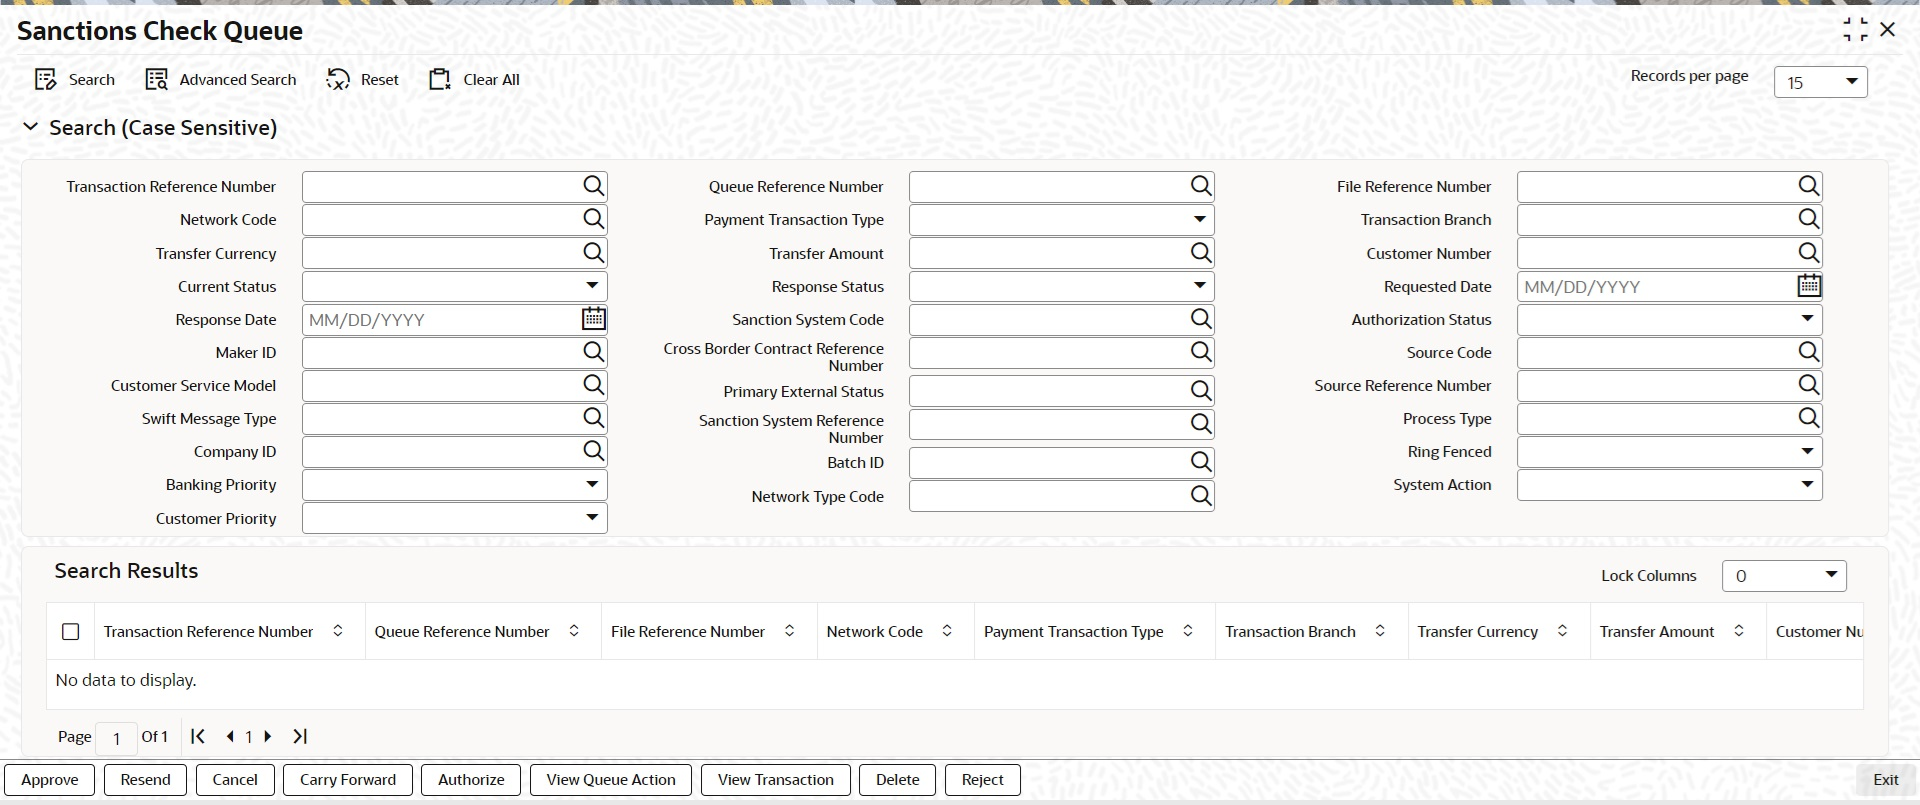
Task: Open Batch ID search lookup
Action: 1201,462
